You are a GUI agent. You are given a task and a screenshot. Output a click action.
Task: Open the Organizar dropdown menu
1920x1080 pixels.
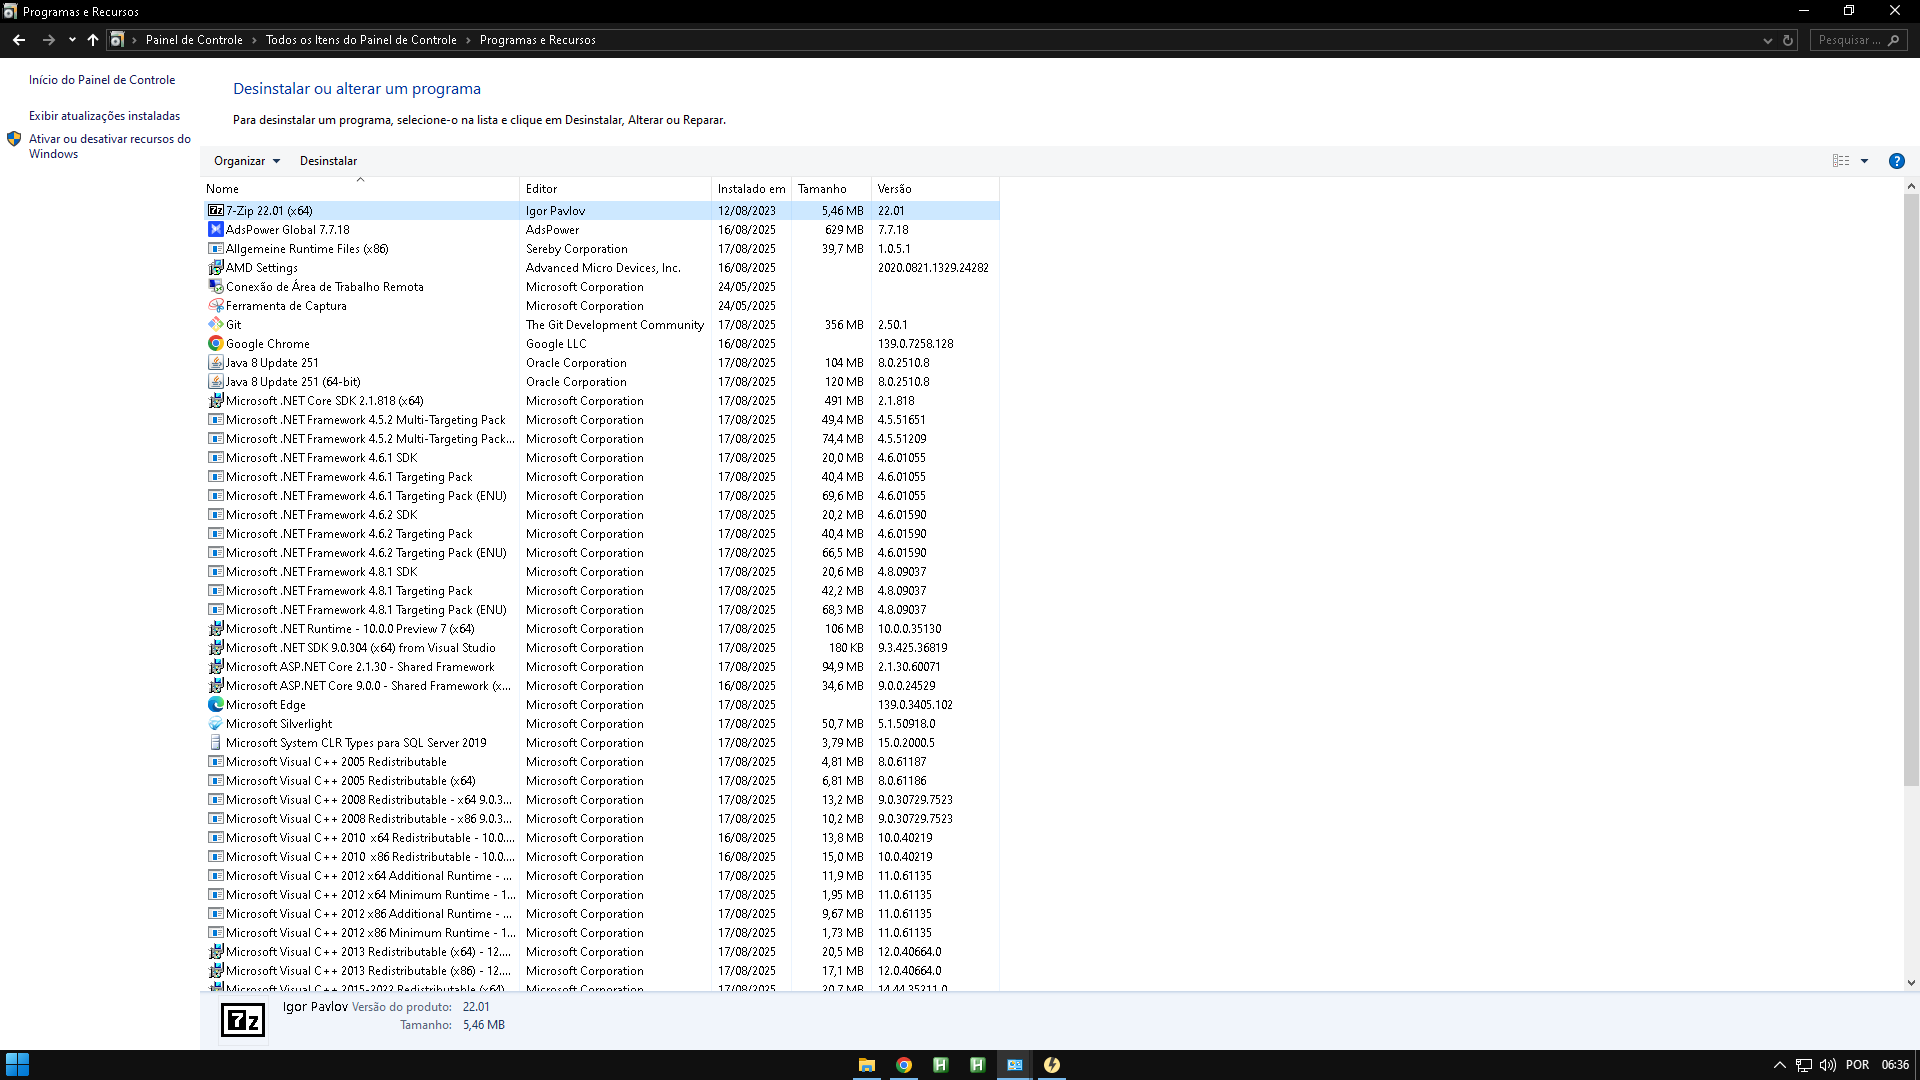pyautogui.click(x=247, y=161)
